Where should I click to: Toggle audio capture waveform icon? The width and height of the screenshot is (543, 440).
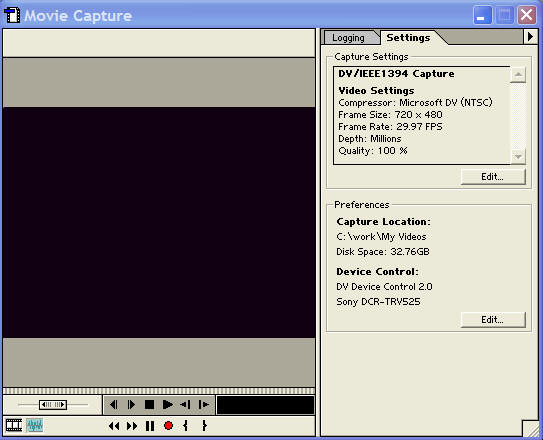tap(35, 425)
